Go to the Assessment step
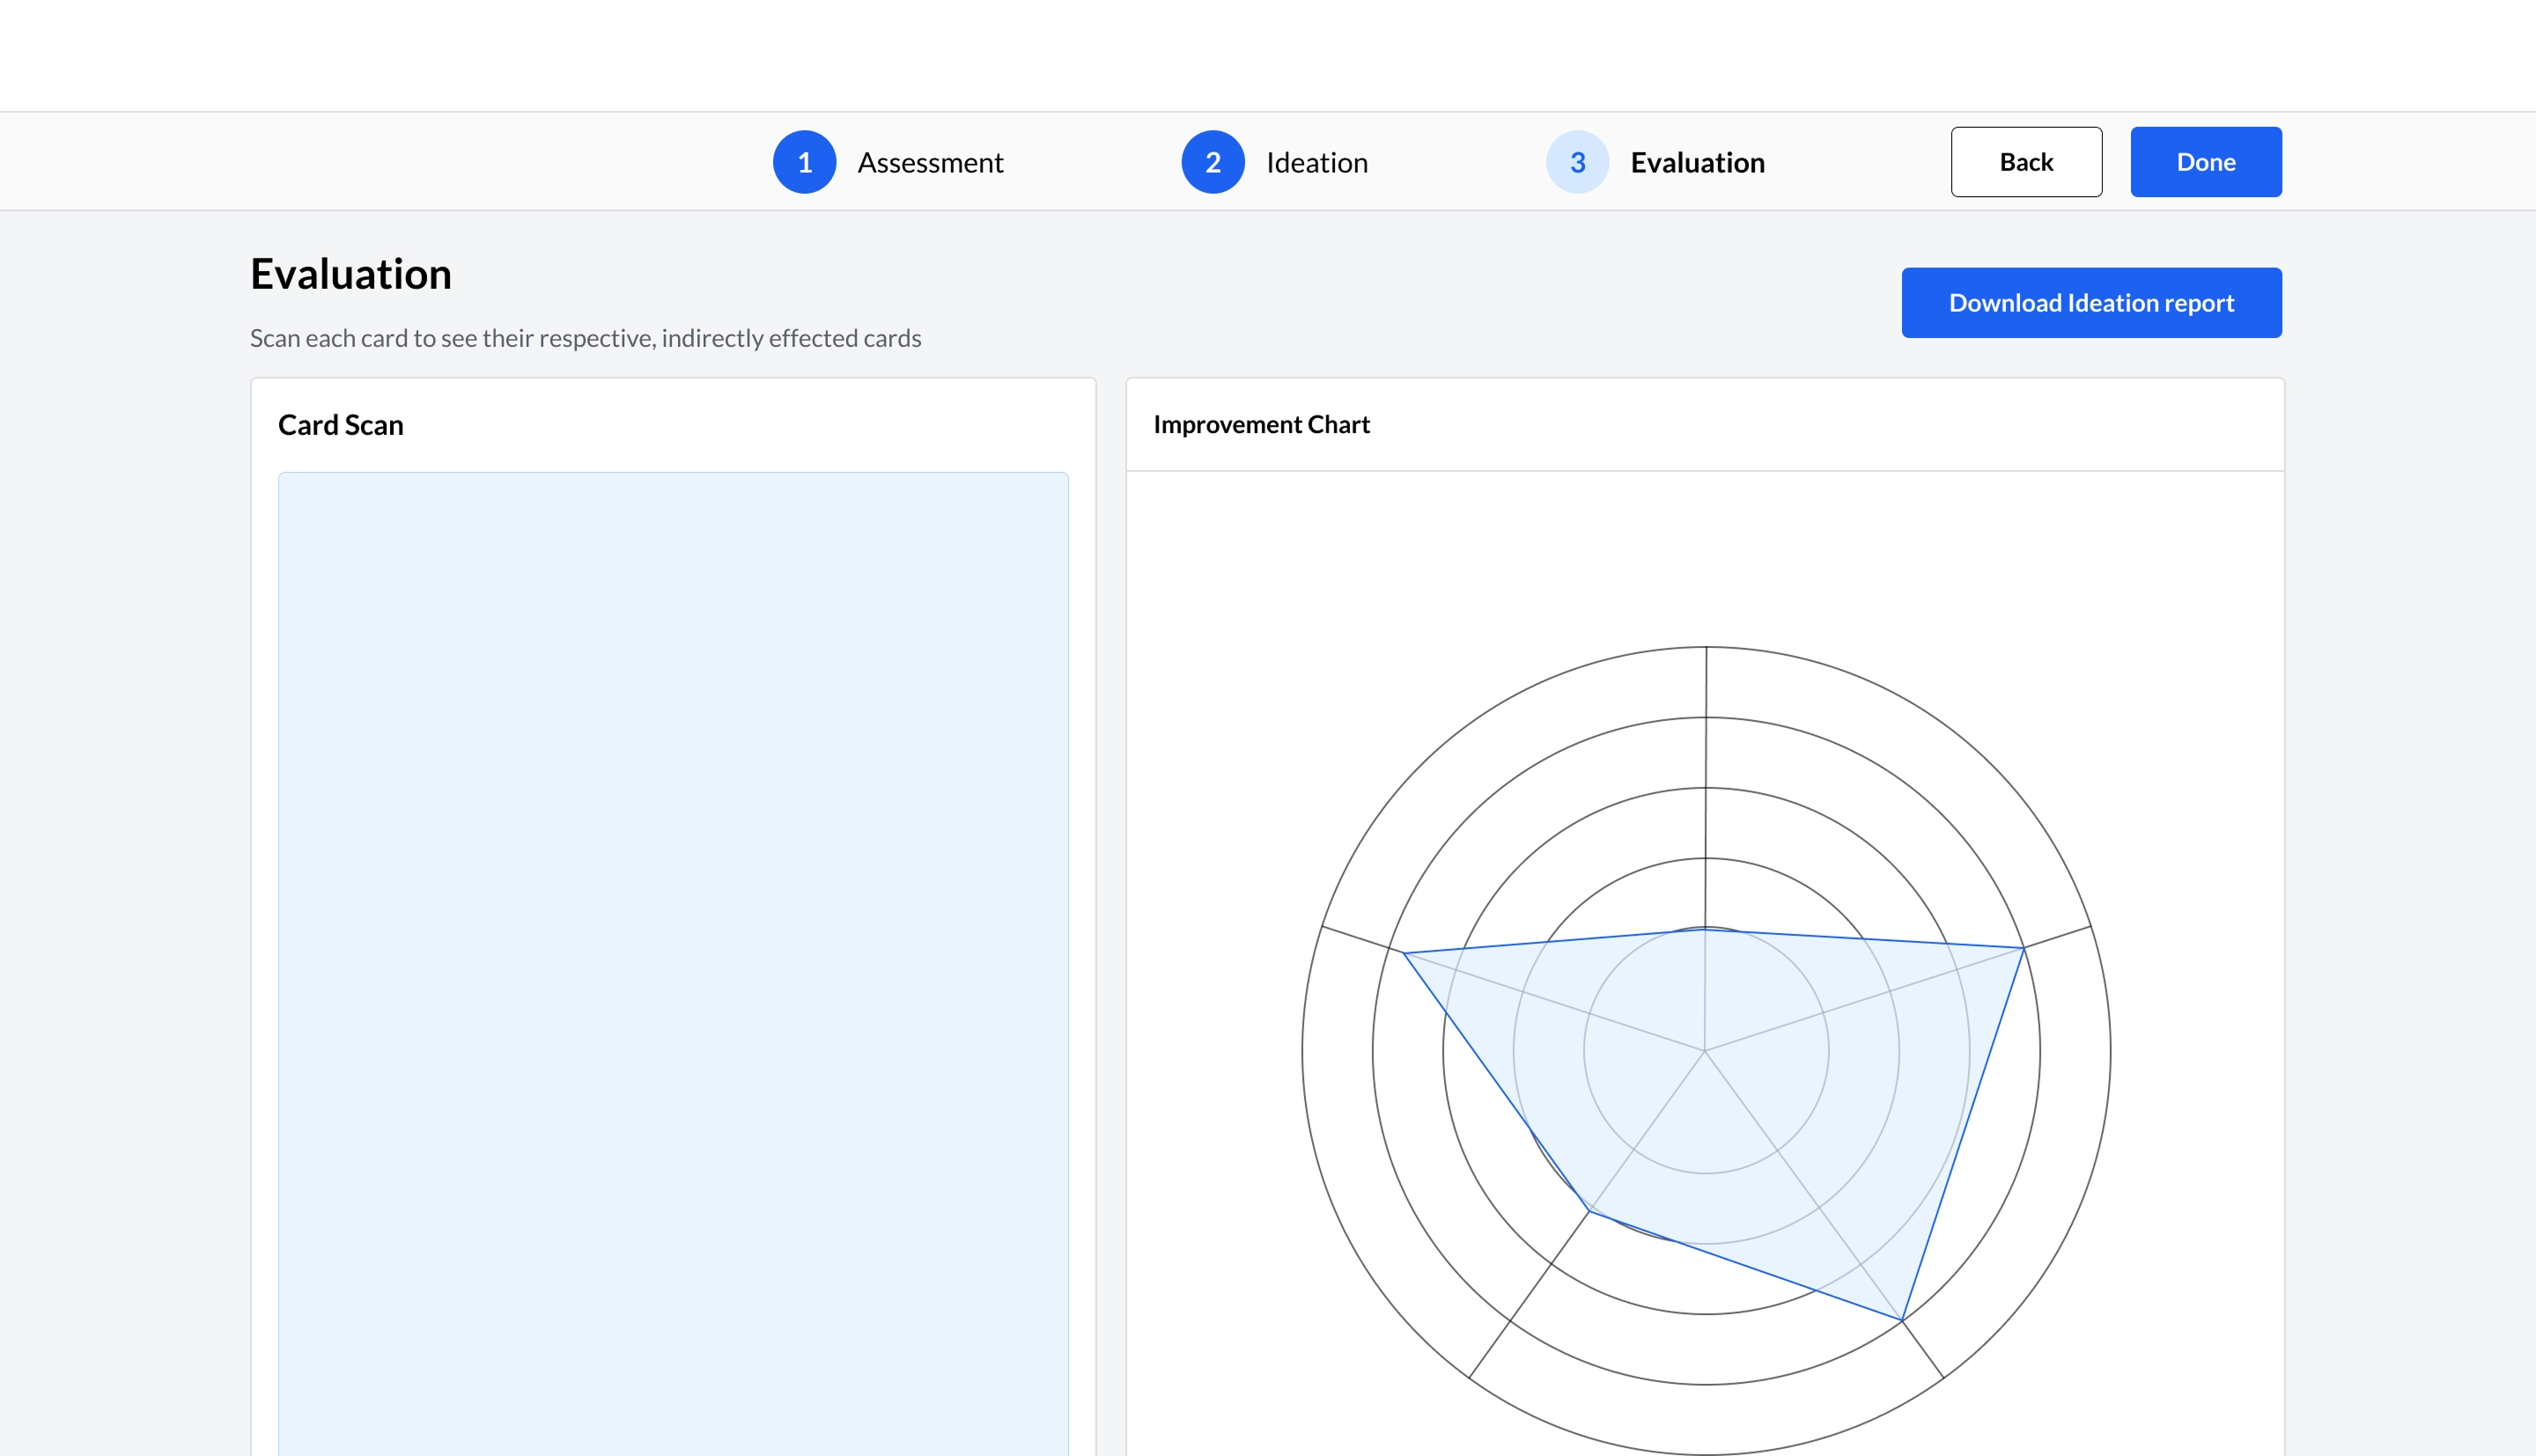This screenshot has height=1456, width=2536. 929,162
